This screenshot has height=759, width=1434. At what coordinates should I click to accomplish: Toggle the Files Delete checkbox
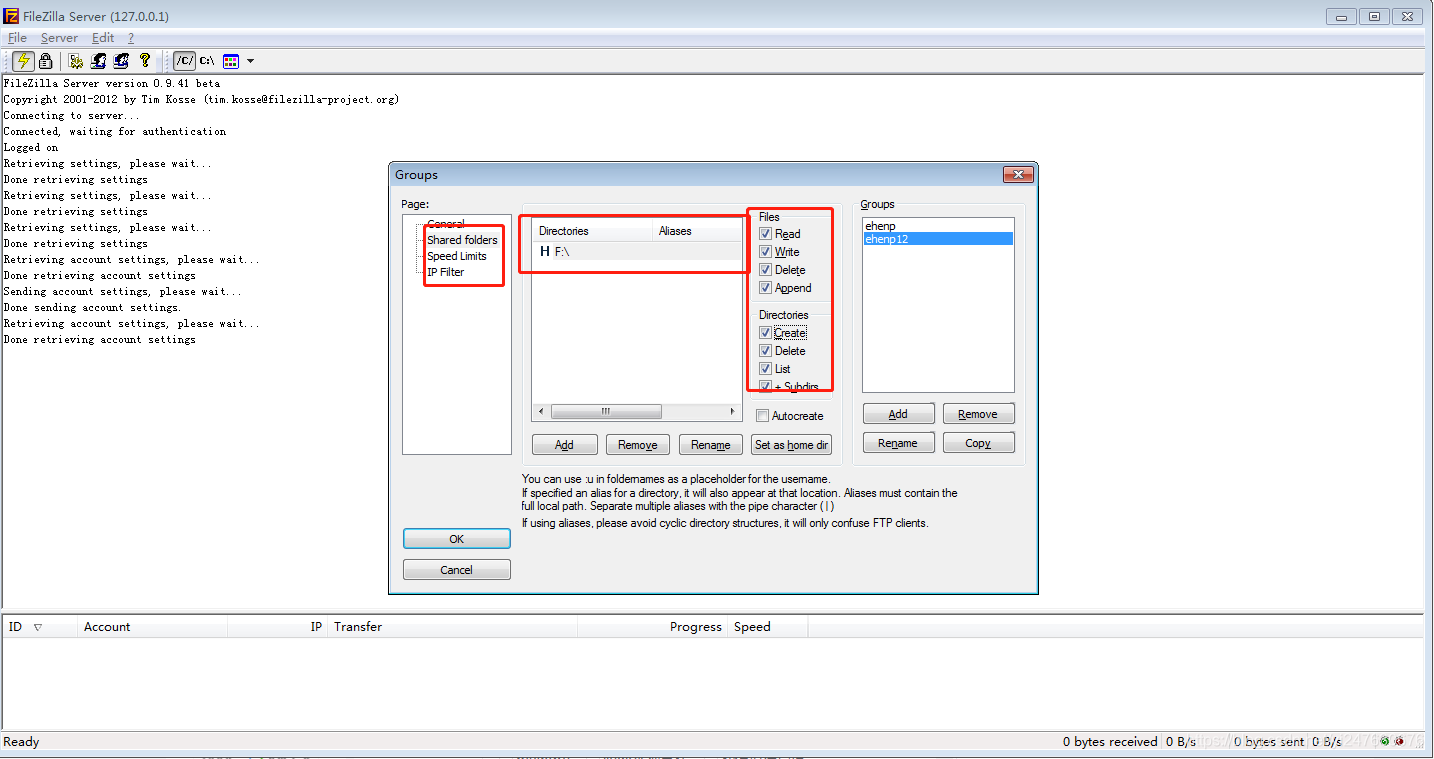point(765,270)
